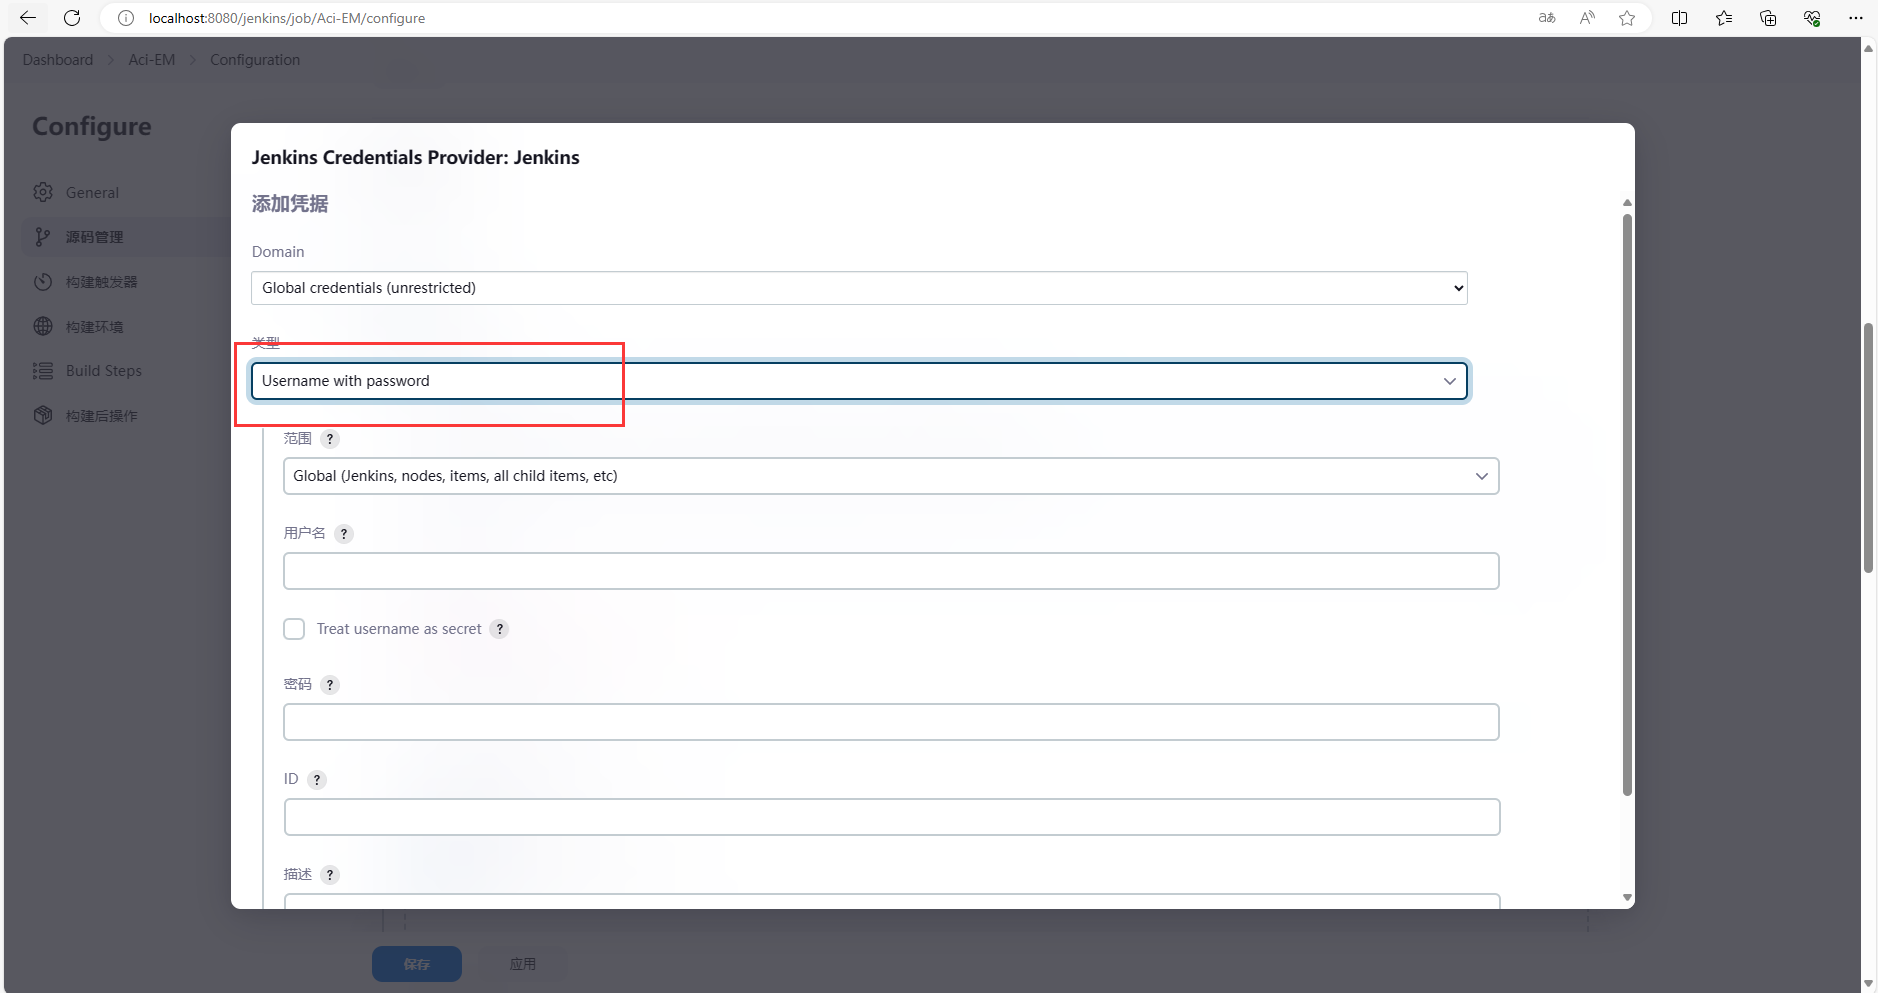The width and height of the screenshot is (1878, 993).
Task: View site information icon in the address bar
Action: click(126, 18)
